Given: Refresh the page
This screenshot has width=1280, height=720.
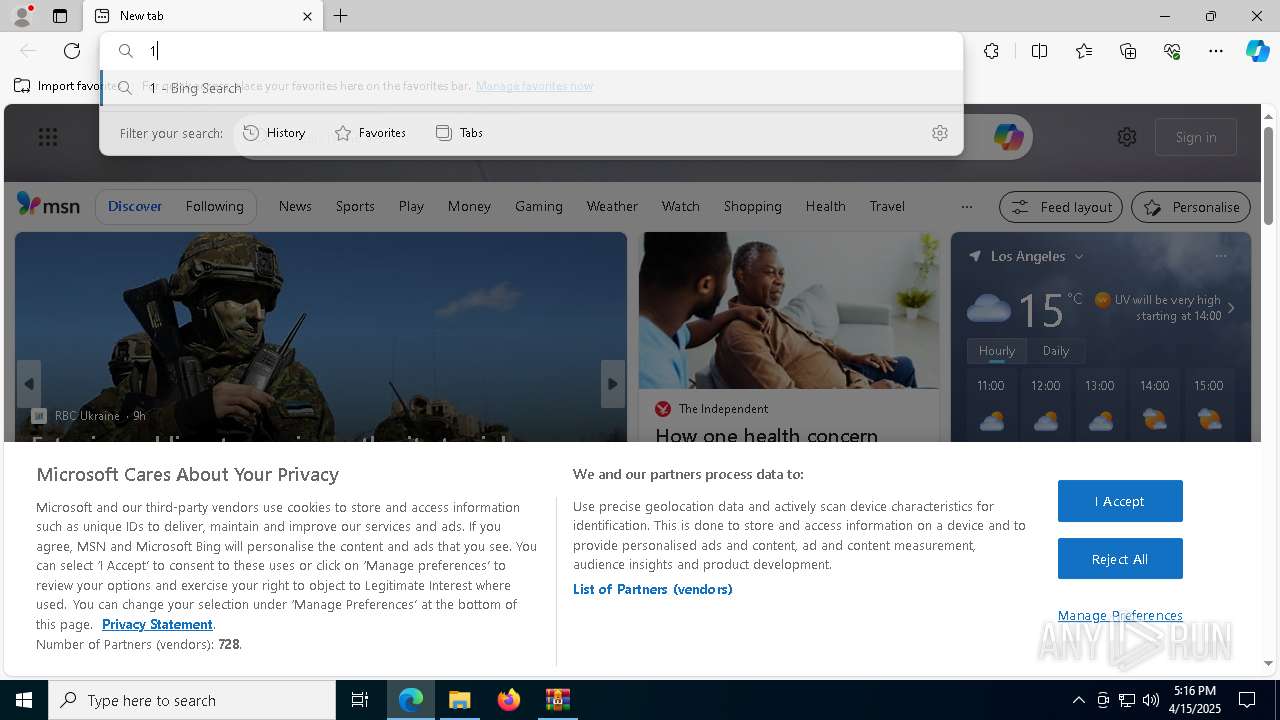Looking at the screenshot, I should (x=72, y=51).
